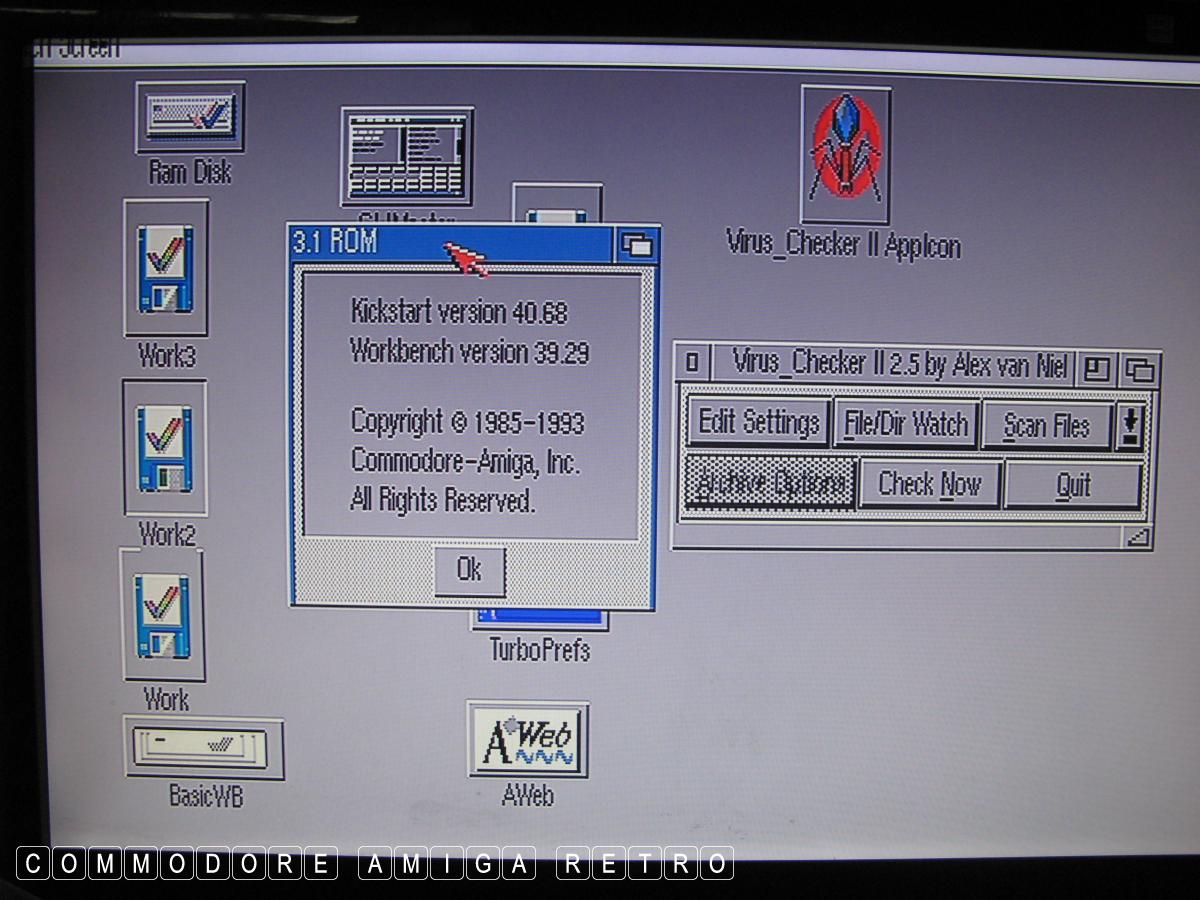Select the GUIMaster icon behind the dialog
The image size is (1200, 900).
[x=406, y=156]
